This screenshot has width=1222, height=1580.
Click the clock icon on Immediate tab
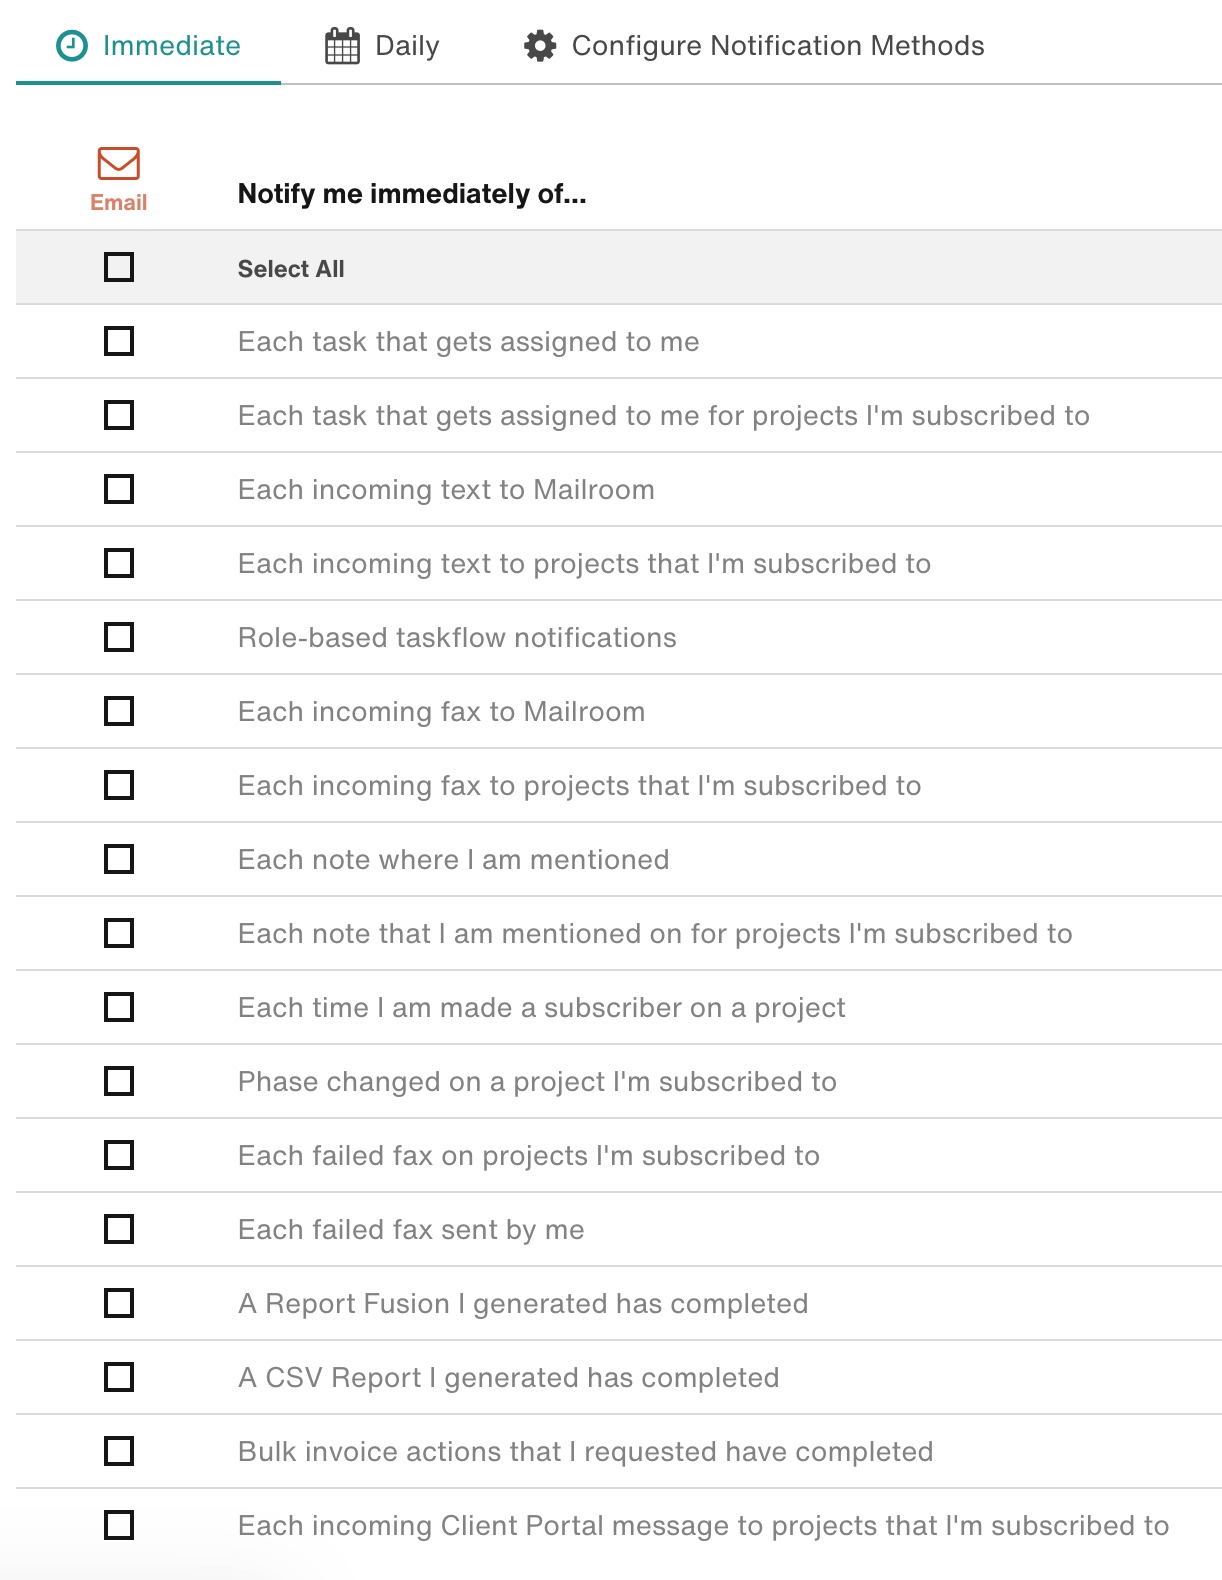tap(72, 46)
